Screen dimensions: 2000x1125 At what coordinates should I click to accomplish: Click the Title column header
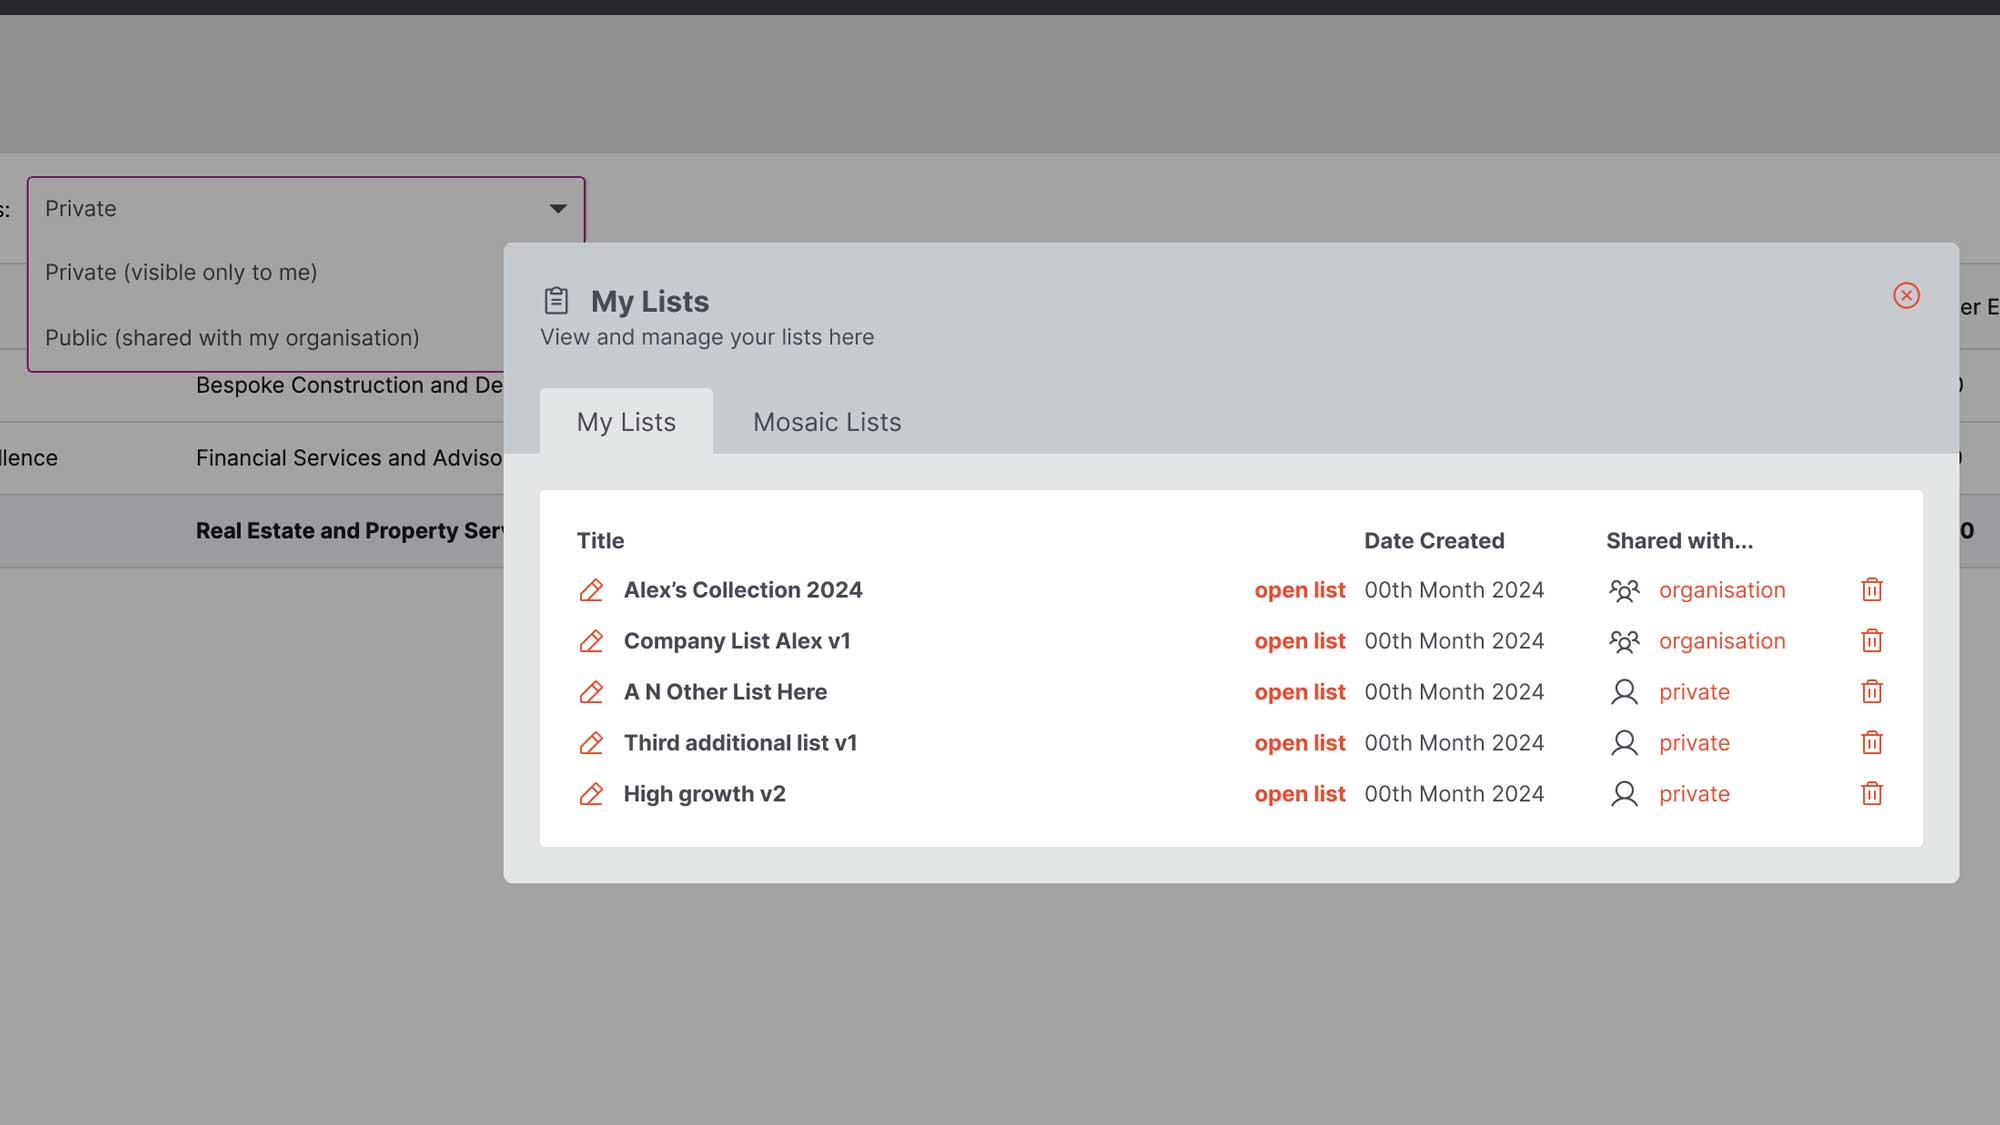pos(600,541)
